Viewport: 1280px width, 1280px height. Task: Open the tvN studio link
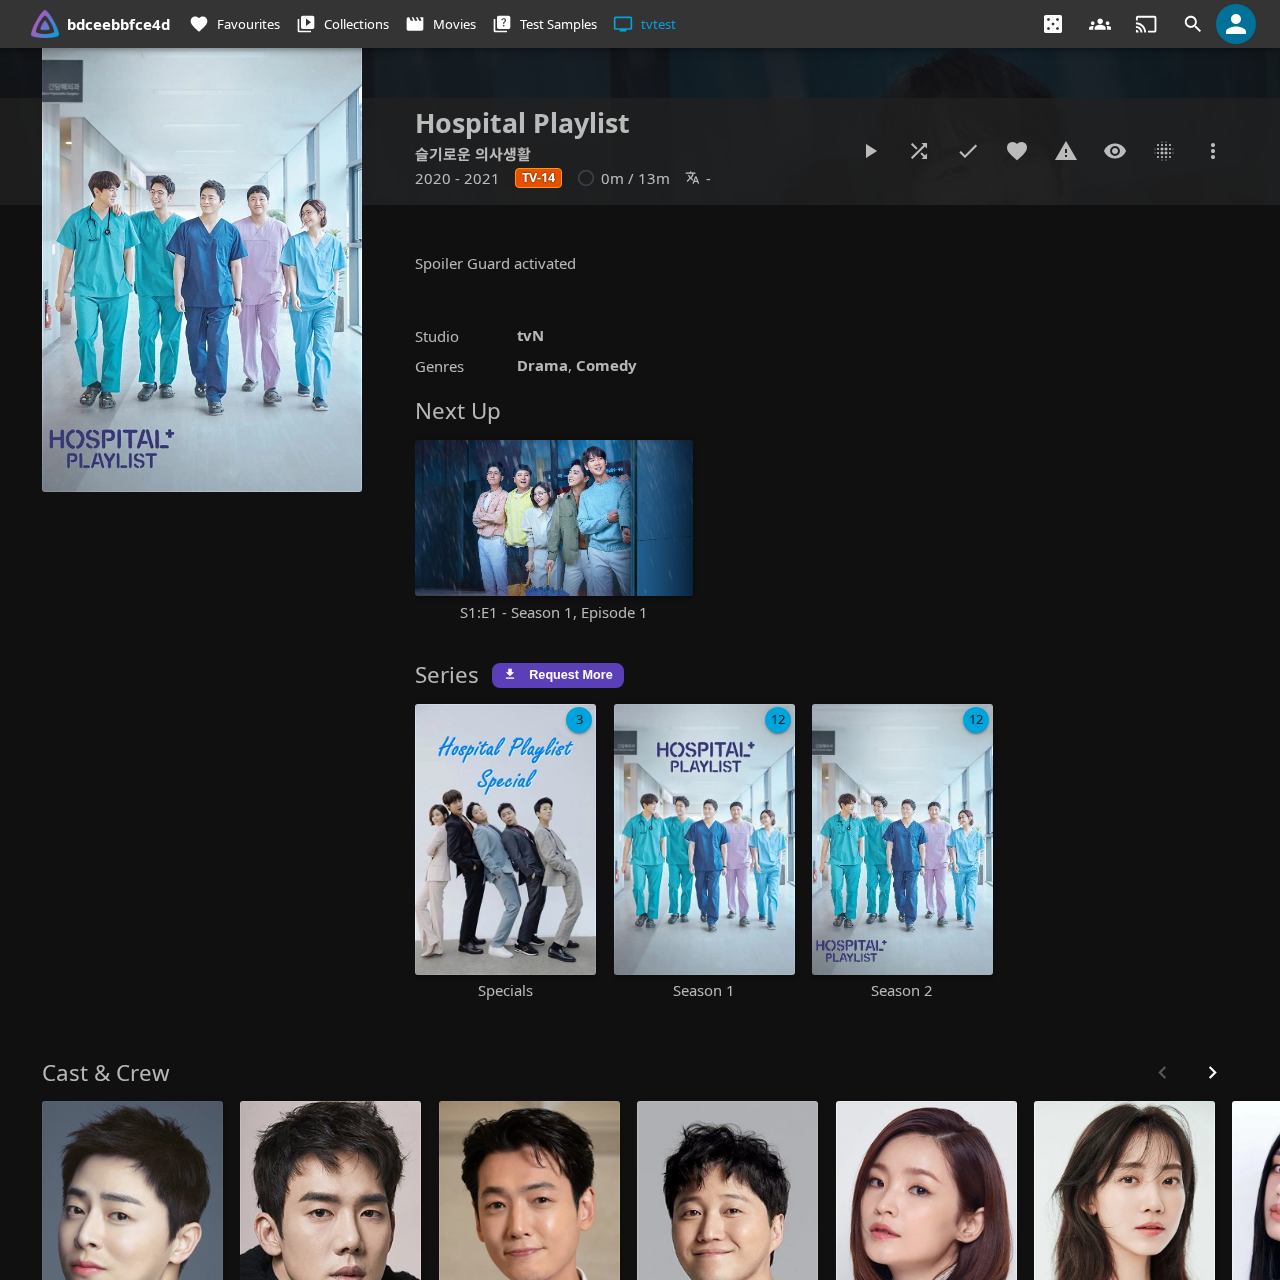(530, 336)
